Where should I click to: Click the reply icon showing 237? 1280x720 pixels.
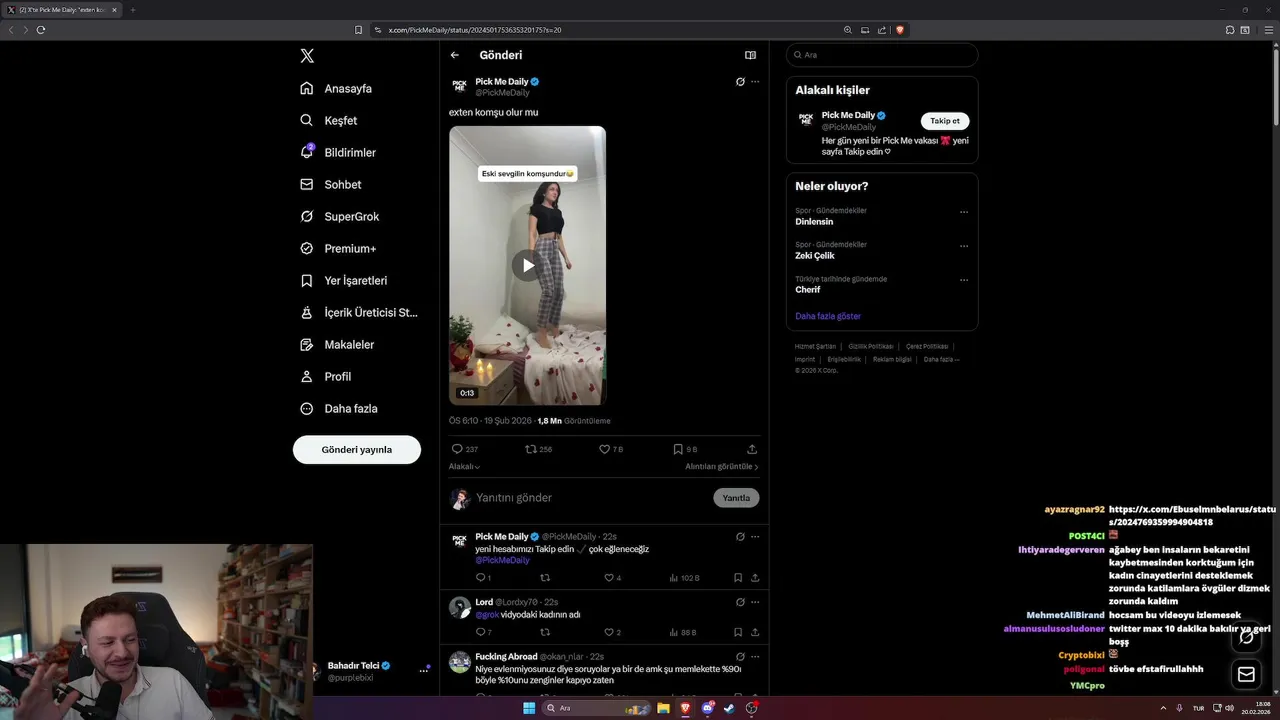click(465, 449)
